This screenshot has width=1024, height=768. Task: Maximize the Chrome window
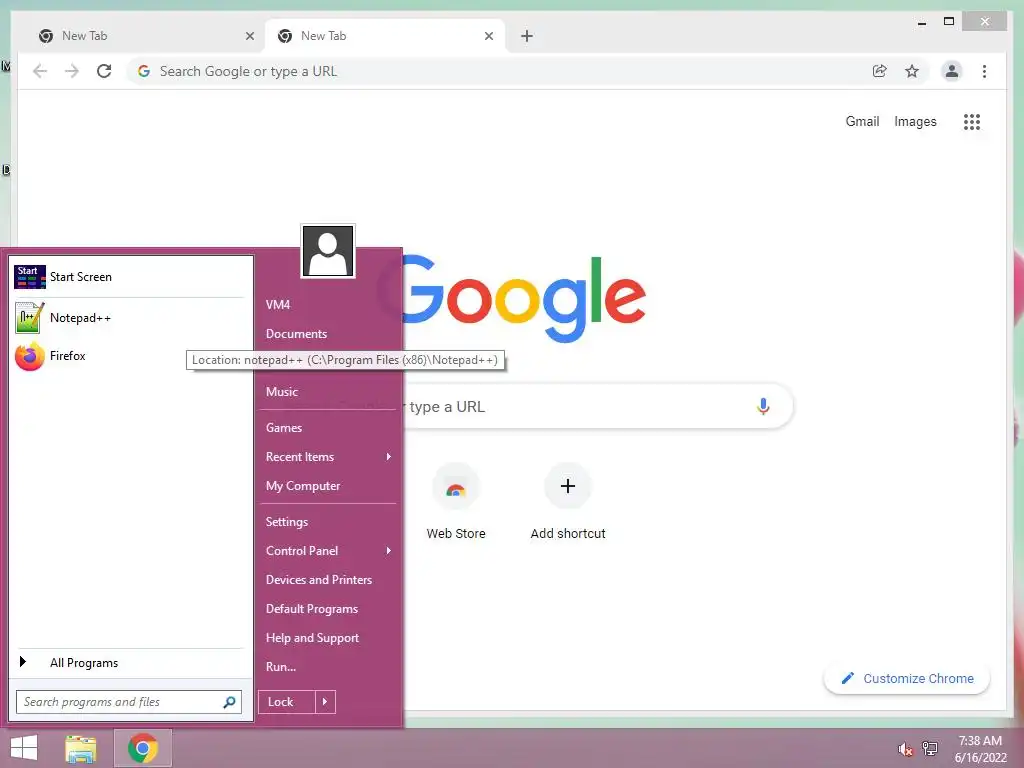pyautogui.click(x=949, y=22)
